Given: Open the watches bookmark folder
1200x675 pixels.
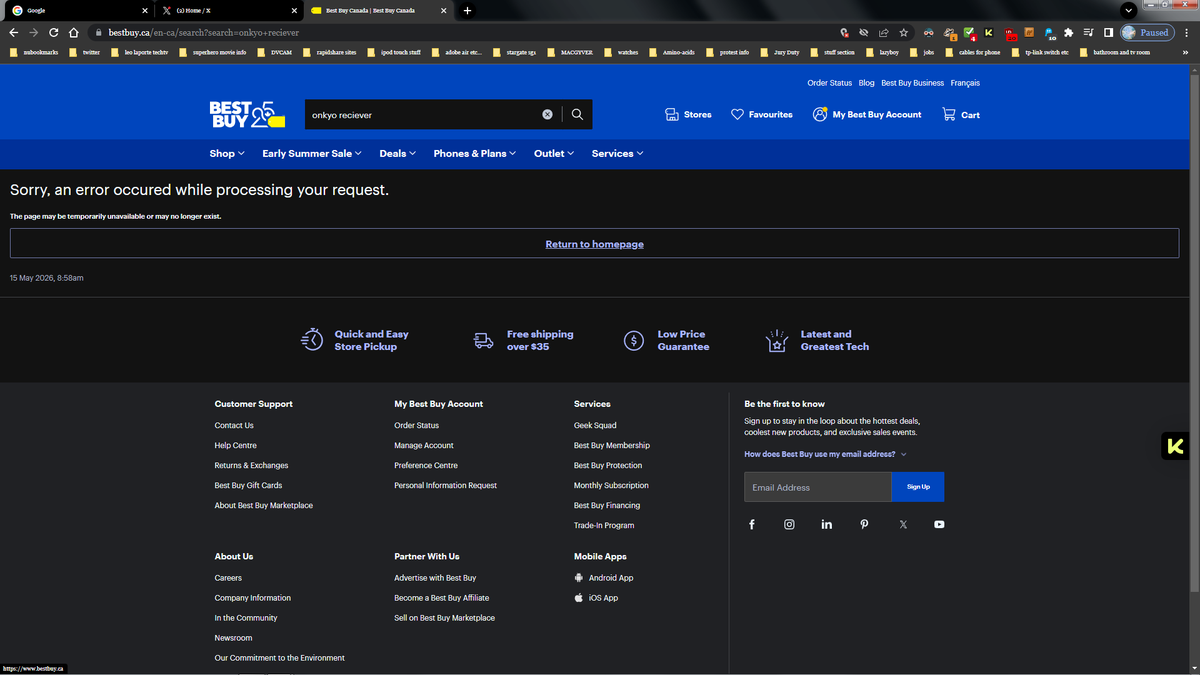Looking at the screenshot, I should (x=620, y=52).
